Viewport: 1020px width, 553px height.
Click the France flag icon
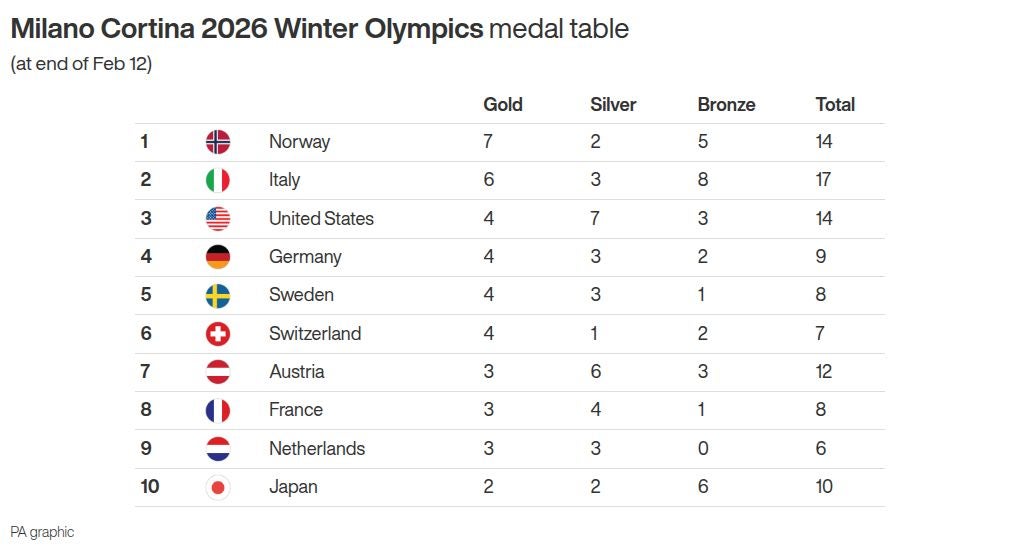pyautogui.click(x=218, y=410)
